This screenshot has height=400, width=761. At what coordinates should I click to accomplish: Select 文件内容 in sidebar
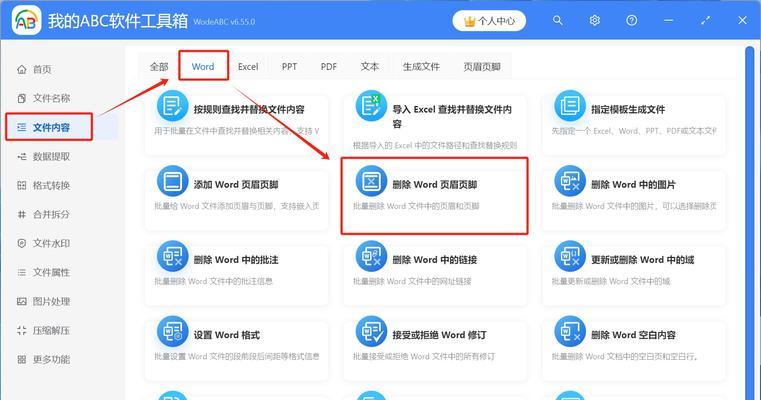click(51, 127)
